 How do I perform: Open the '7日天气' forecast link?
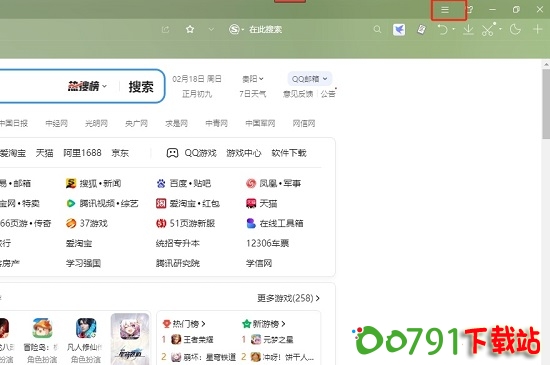click(x=253, y=94)
